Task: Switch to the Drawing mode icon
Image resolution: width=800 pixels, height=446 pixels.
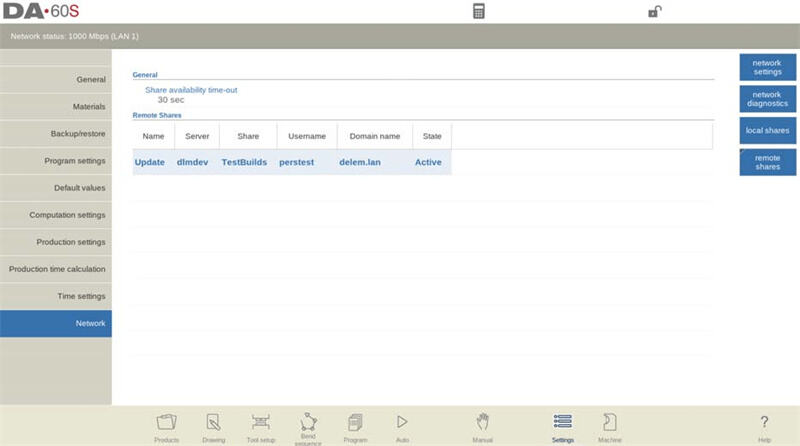Action: point(213,425)
